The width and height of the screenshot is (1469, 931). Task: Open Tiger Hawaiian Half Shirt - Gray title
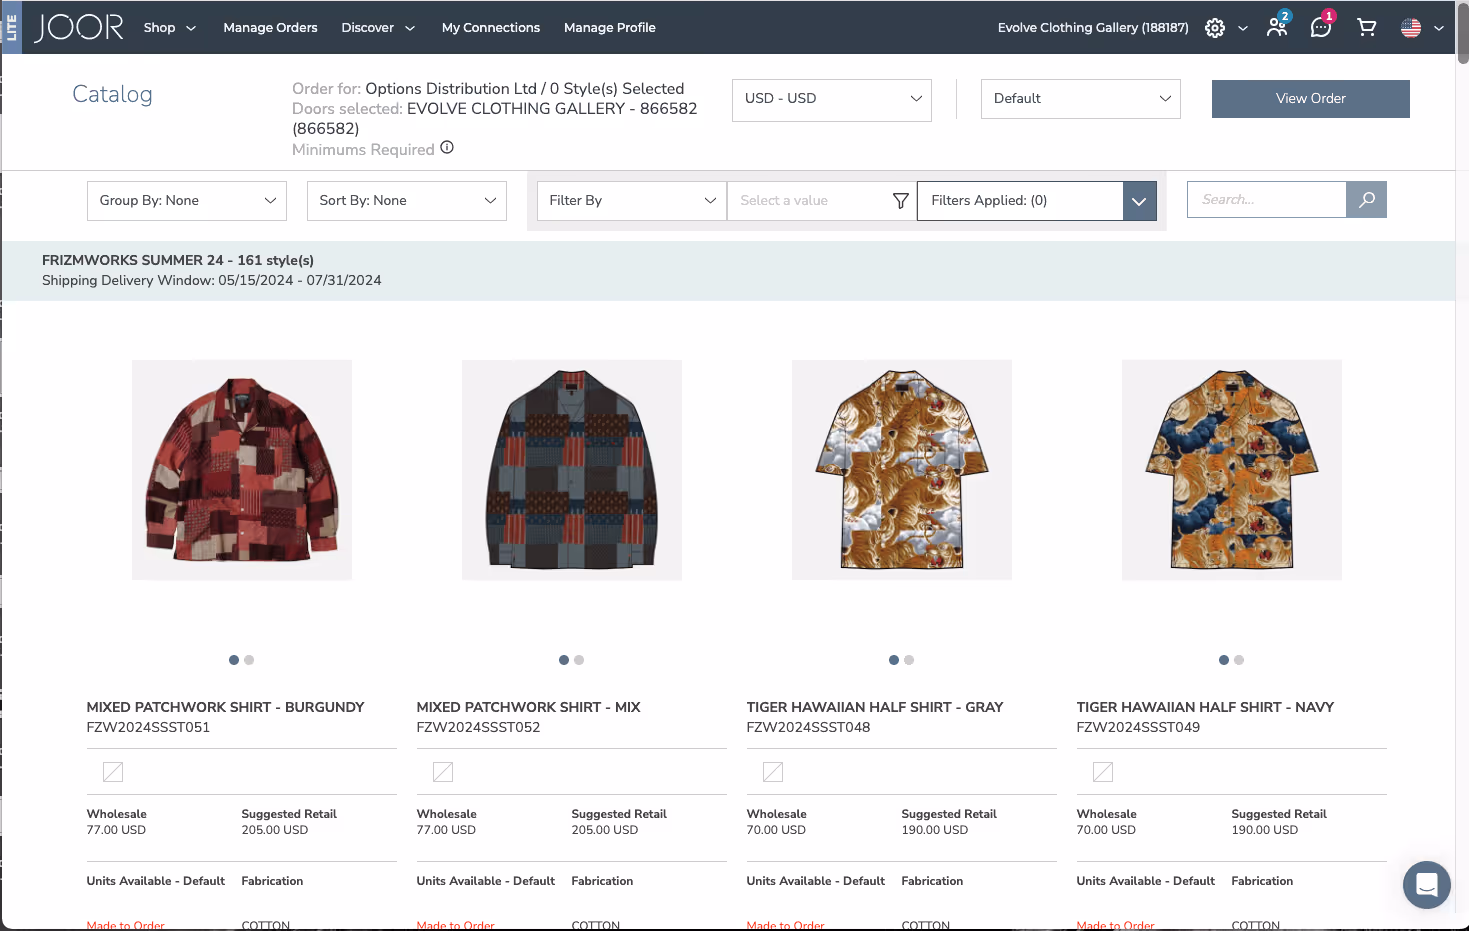(874, 707)
